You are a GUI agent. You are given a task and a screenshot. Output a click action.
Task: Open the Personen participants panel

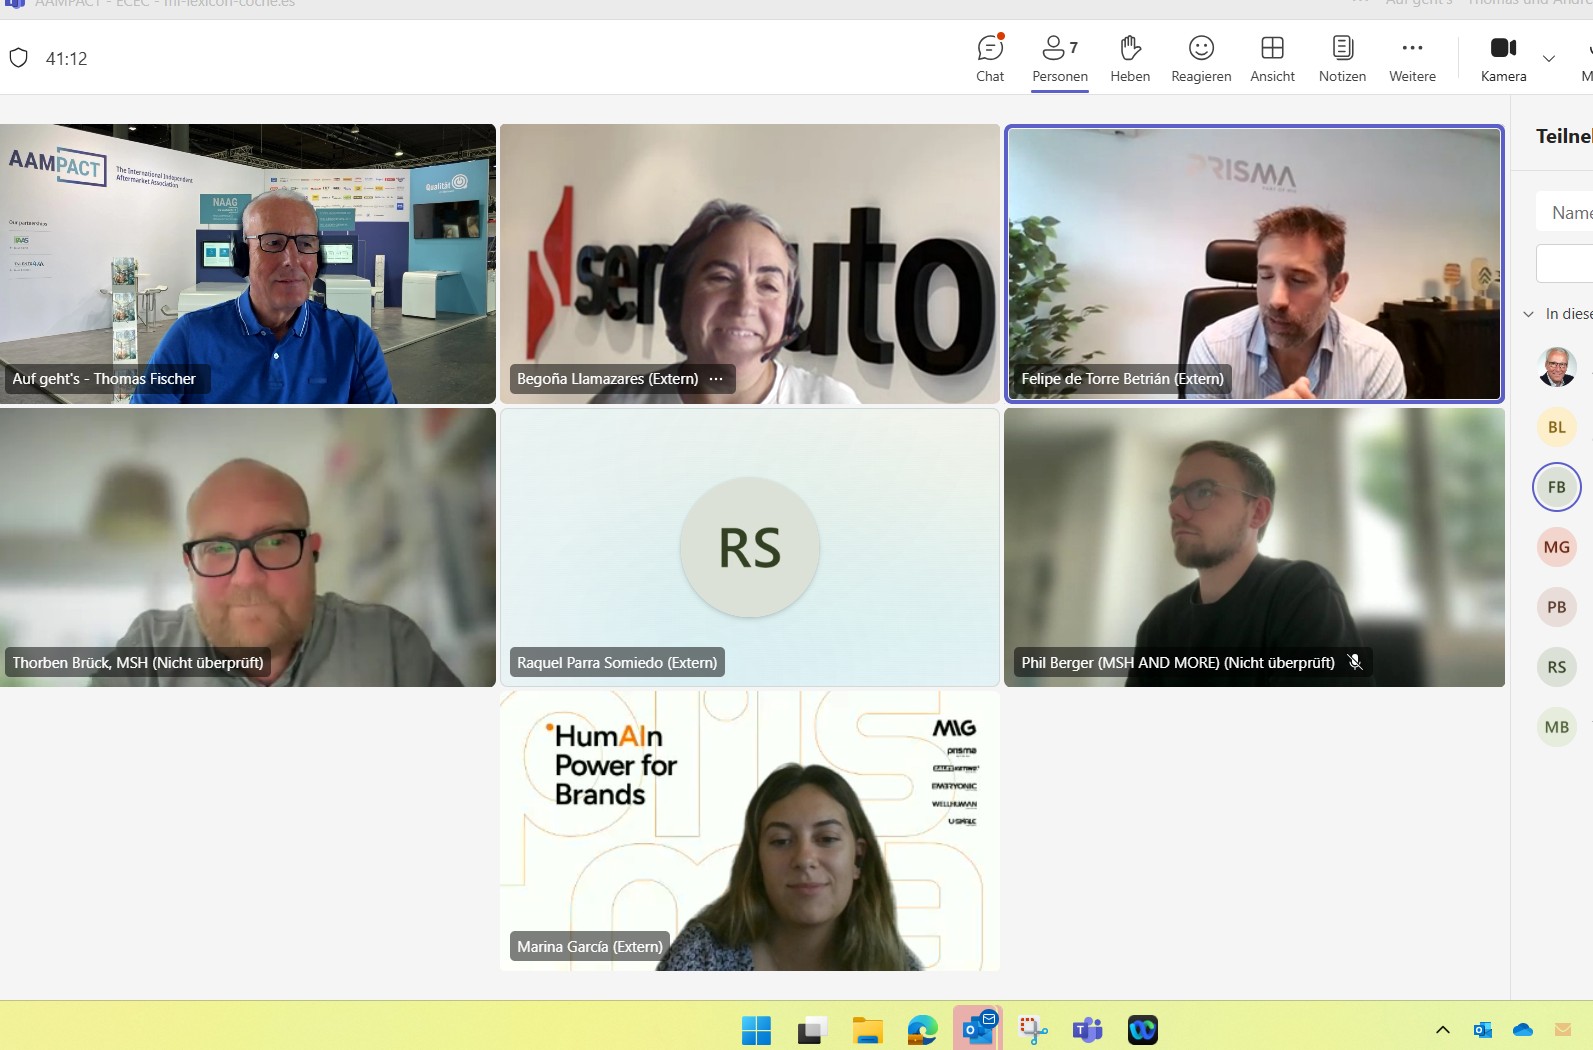coord(1059,59)
